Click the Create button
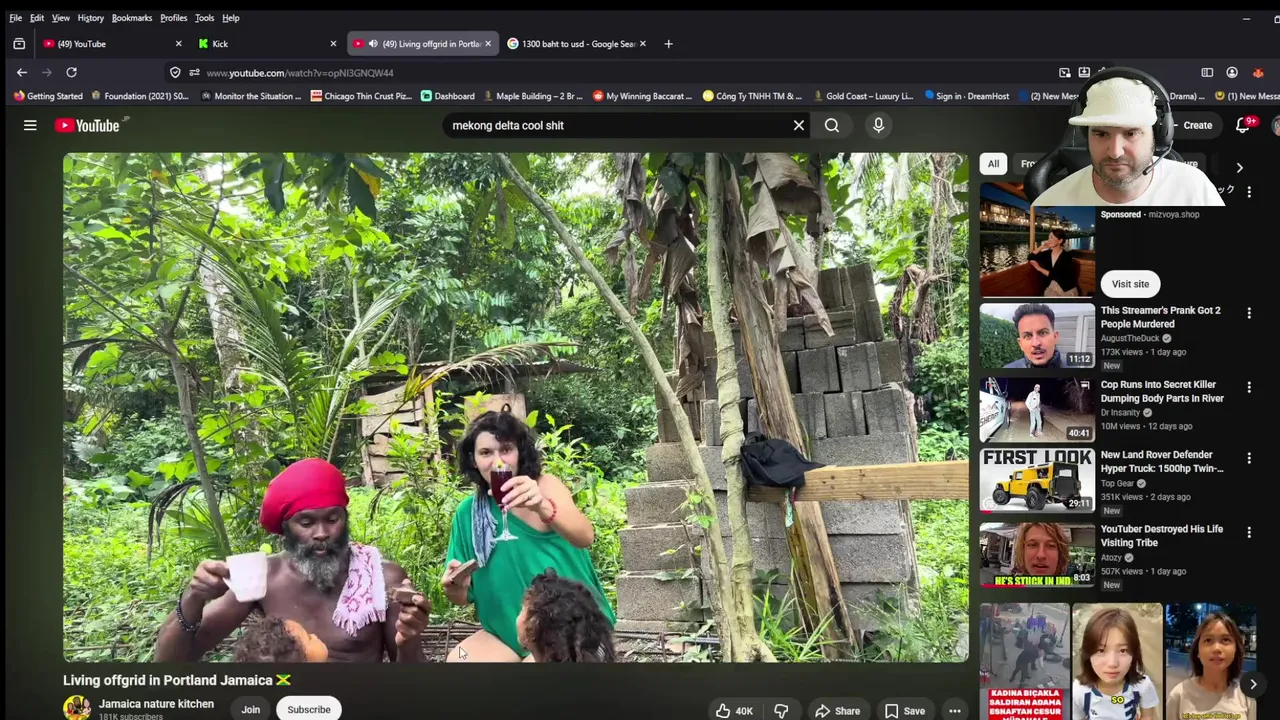The height and width of the screenshot is (720, 1280). (x=1195, y=125)
